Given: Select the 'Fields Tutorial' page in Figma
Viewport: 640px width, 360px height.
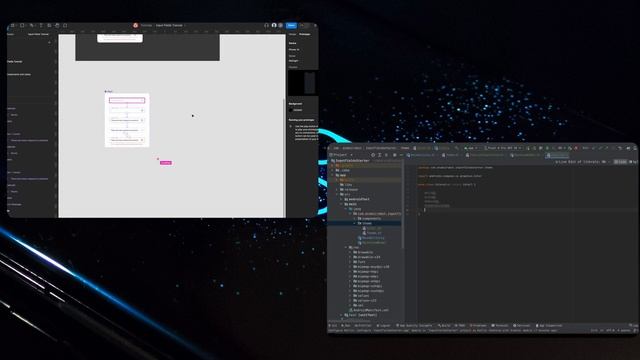Looking at the screenshot, I should click(x=15, y=62).
